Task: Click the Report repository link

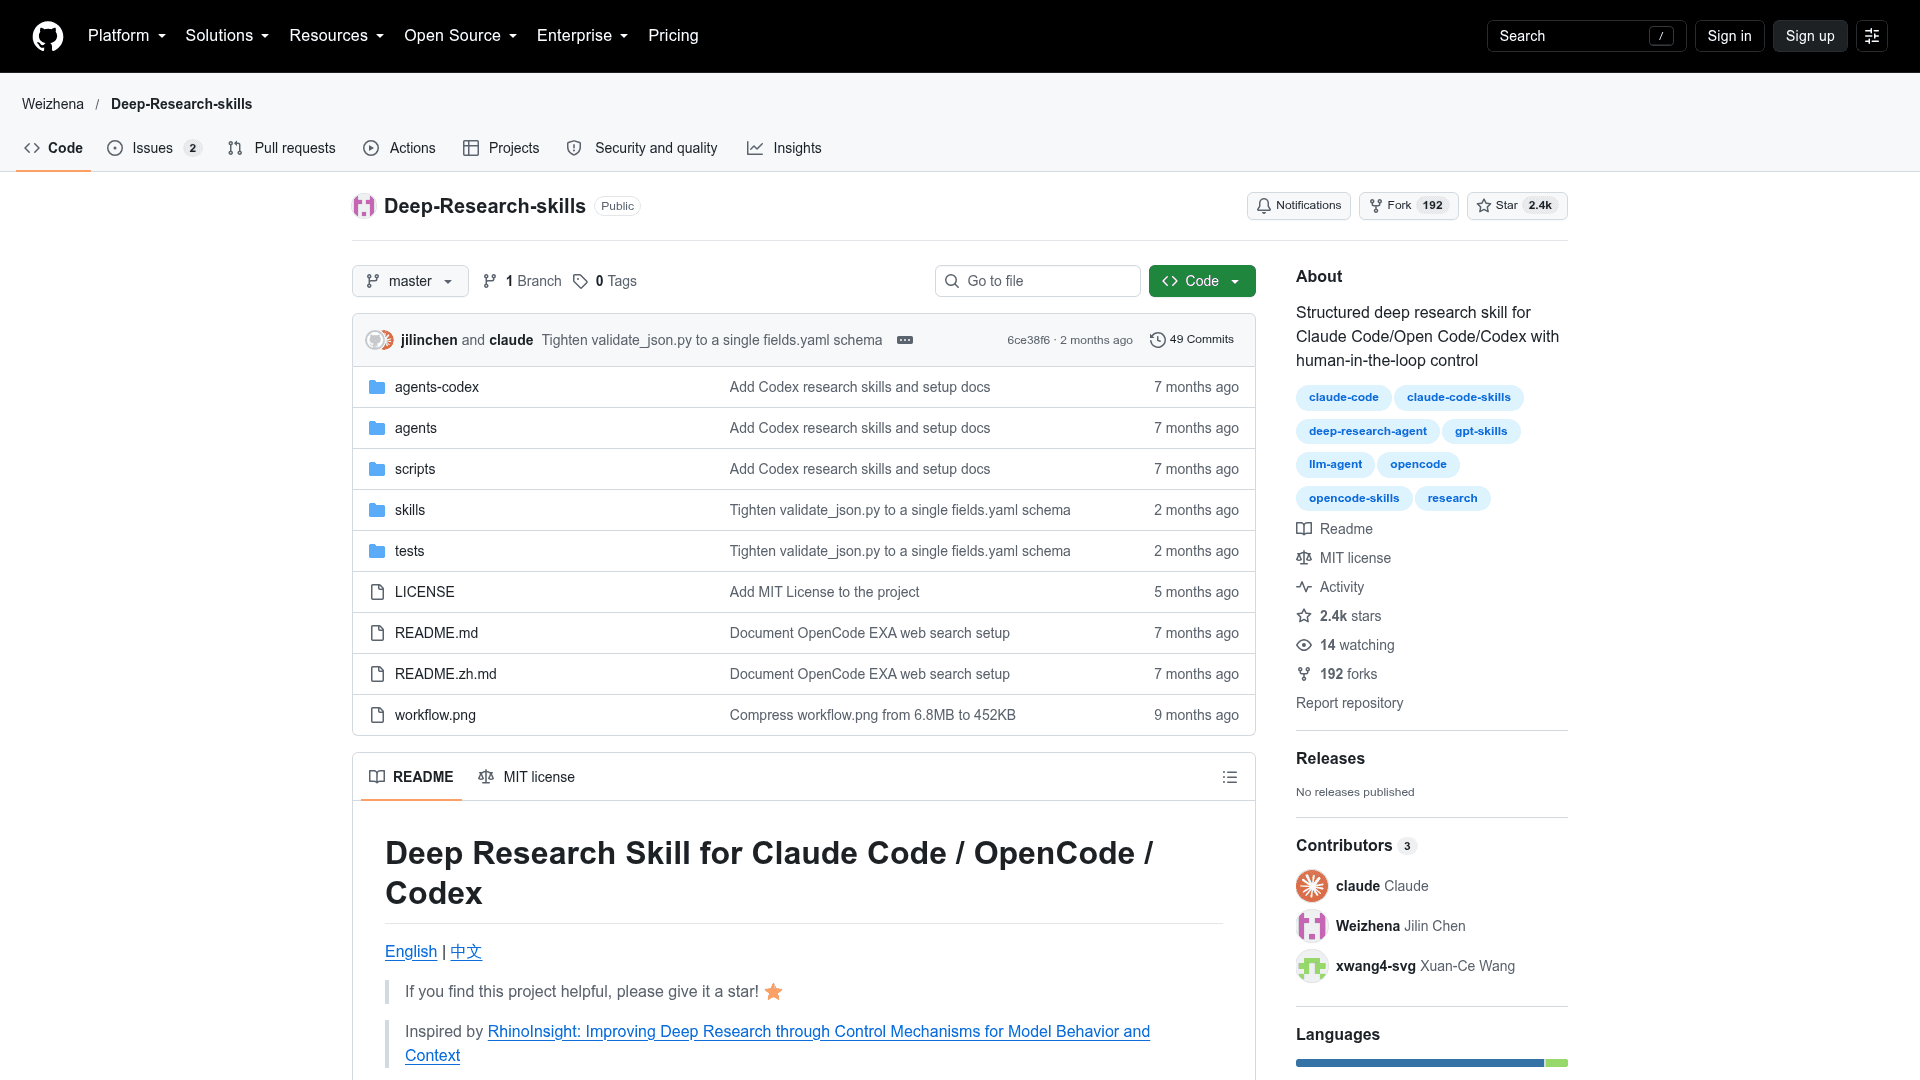Action: [x=1349, y=703]
